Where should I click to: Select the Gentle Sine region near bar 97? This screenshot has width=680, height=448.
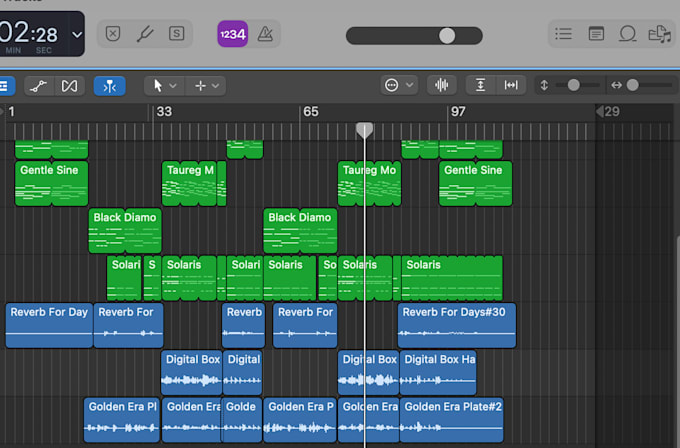[475, 183]
